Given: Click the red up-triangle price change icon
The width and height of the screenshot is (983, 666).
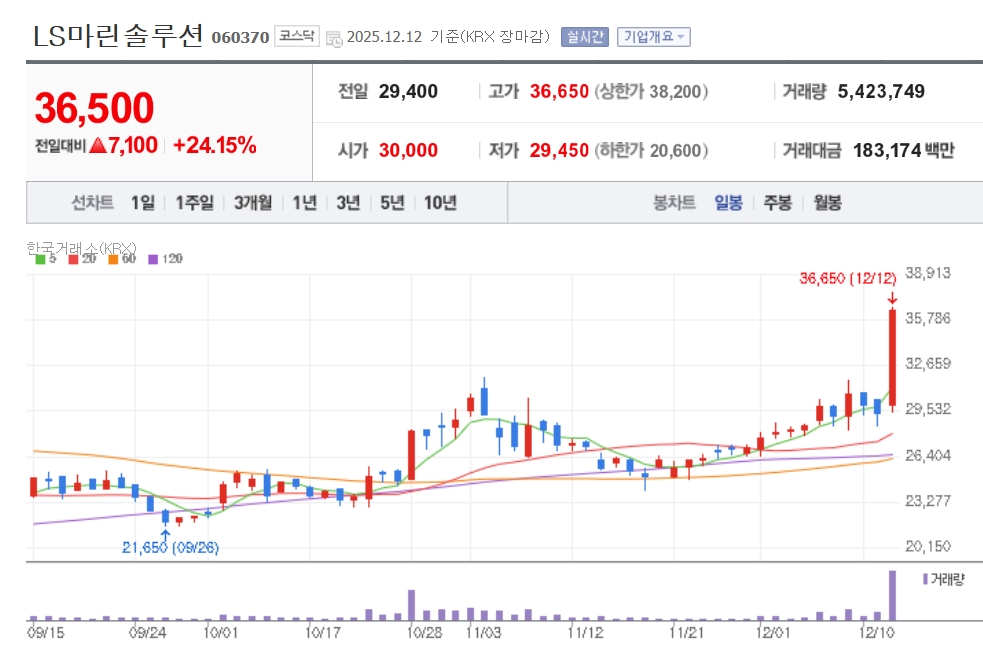Looking at the screenshot, I should tap(97, 146).
